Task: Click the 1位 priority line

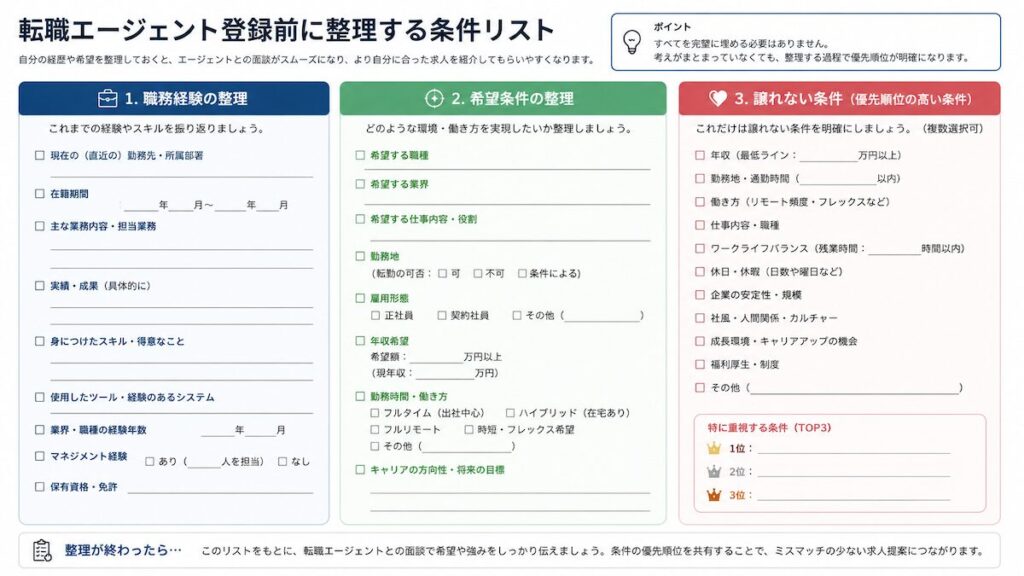Action: (854, 449)
